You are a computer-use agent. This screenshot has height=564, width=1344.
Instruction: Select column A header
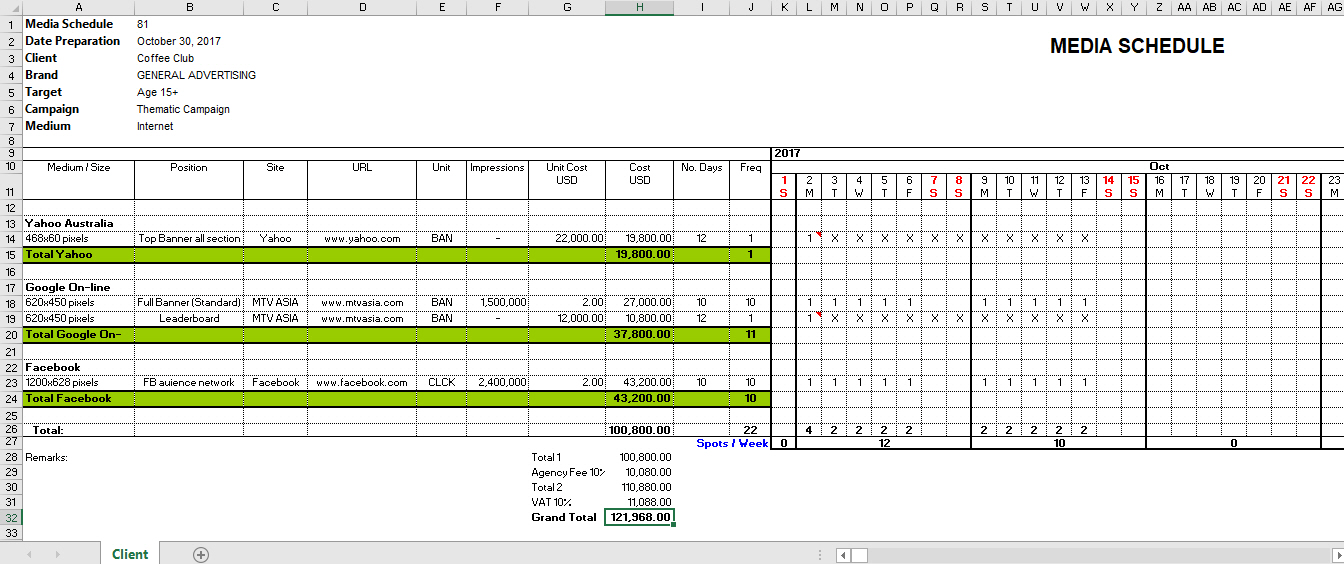pyautogui.click(x=78, y=7)
